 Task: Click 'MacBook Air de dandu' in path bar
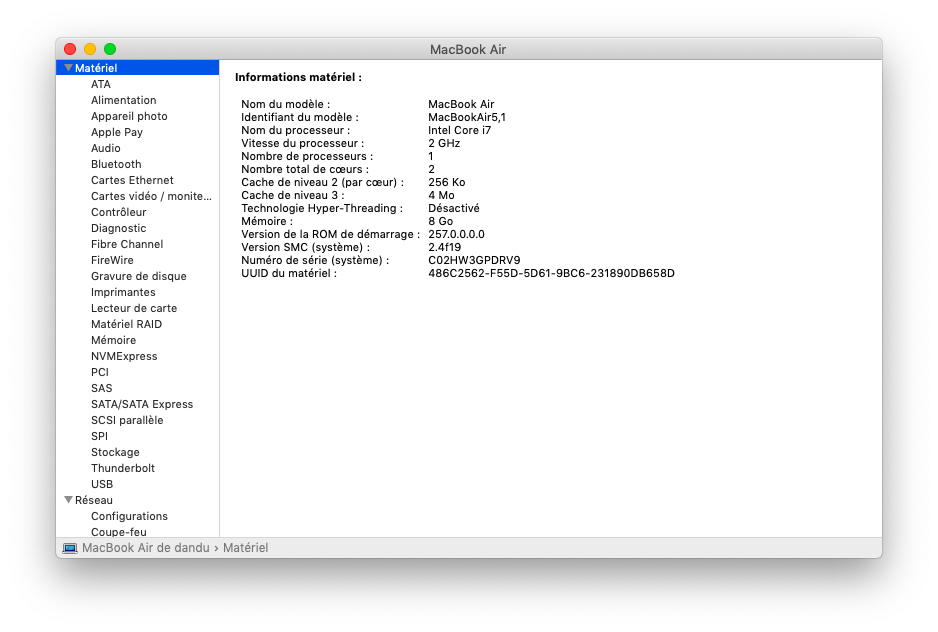(x=145, y=548)
